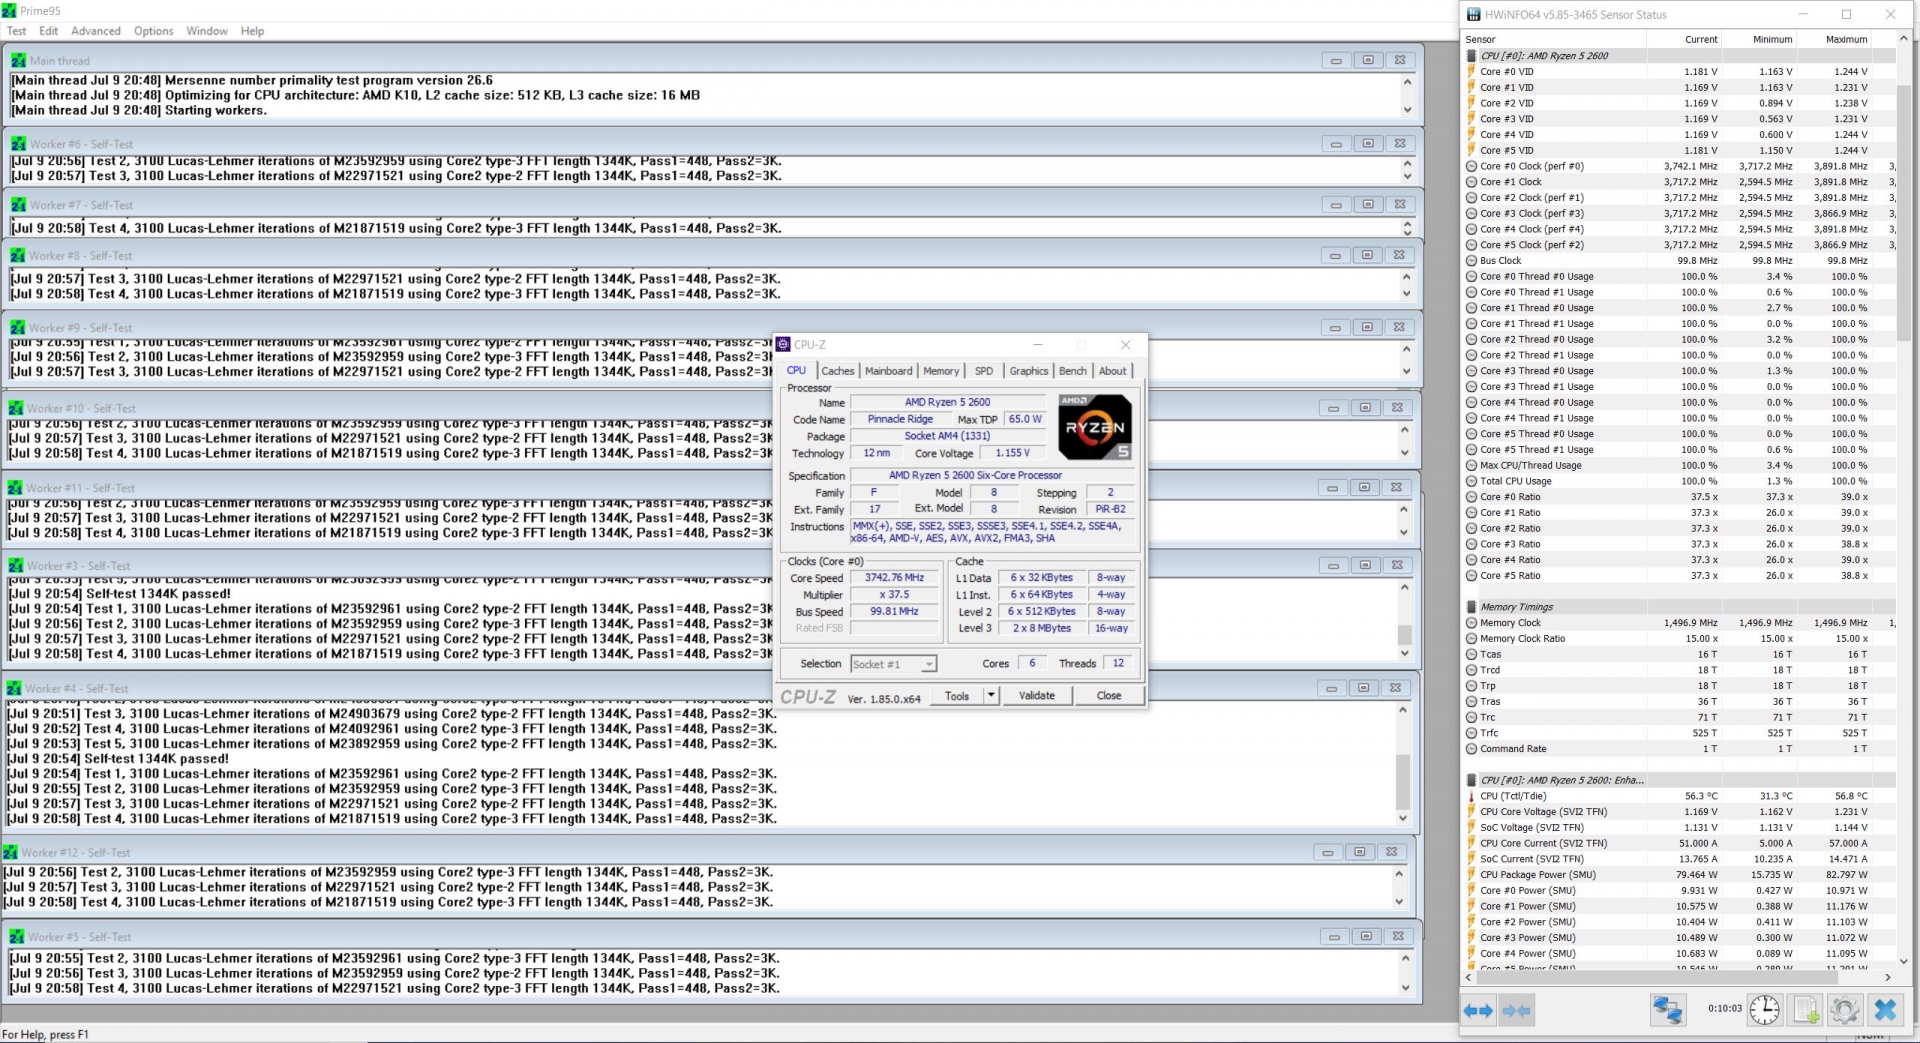Click the HWiNFO horizontal scroll right arrow
This screenshot has width=1920, height=1043.
pos(1888,977)
